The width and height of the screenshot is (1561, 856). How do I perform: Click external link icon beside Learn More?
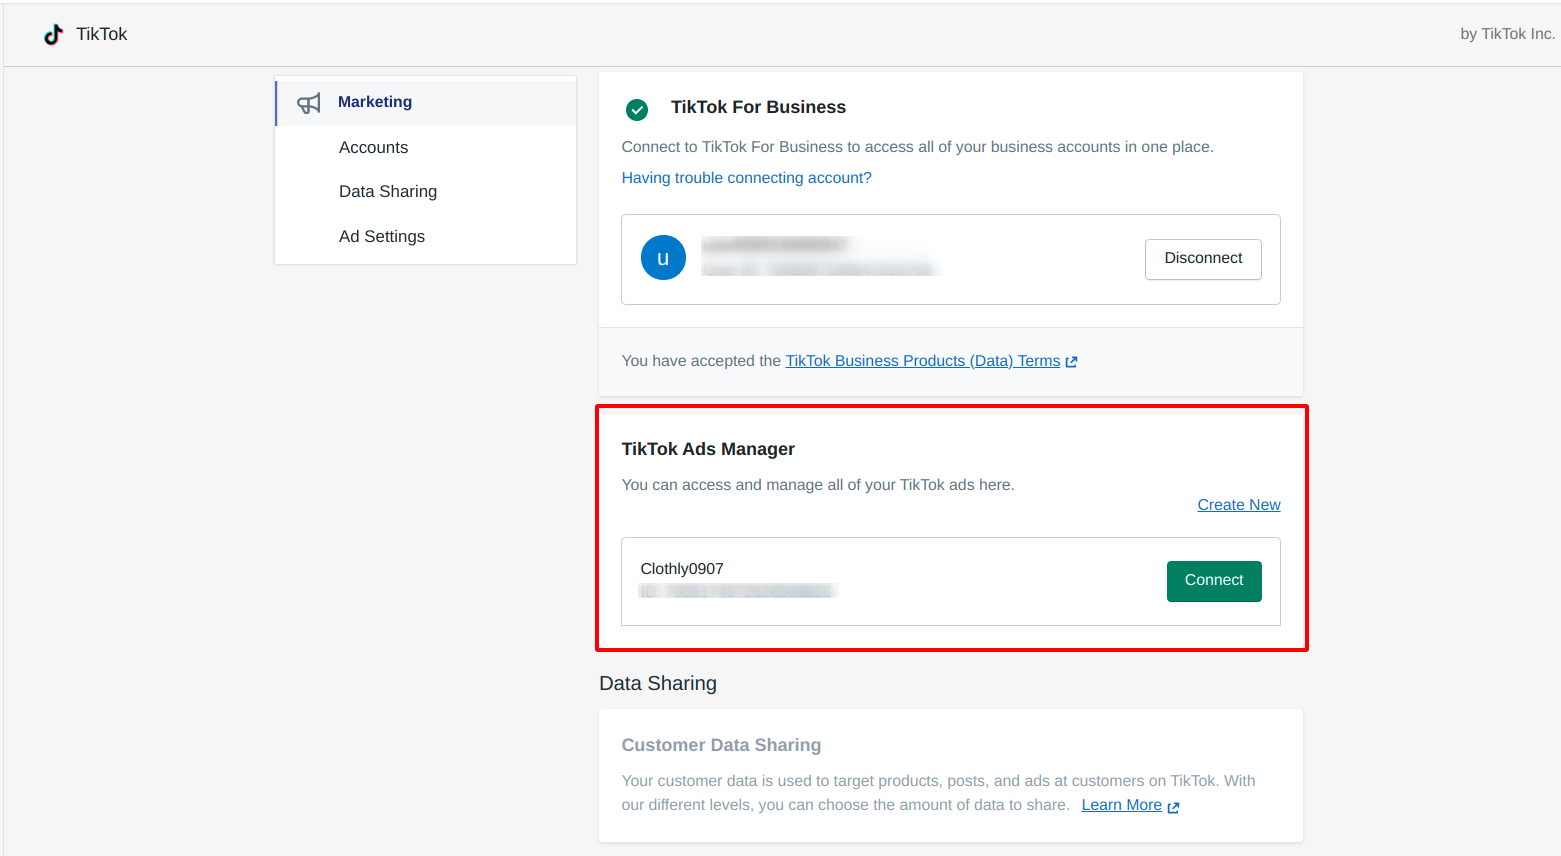click(1174, 807)
